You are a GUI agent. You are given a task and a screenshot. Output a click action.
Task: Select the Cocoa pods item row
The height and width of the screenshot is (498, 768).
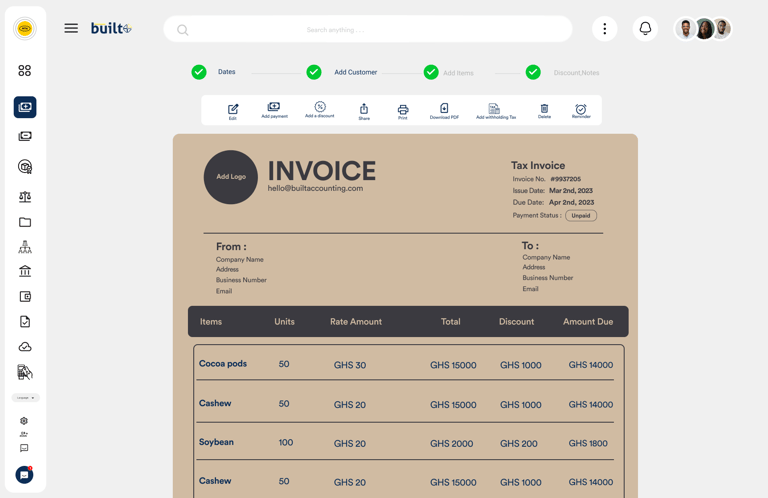tap(405, 364)
